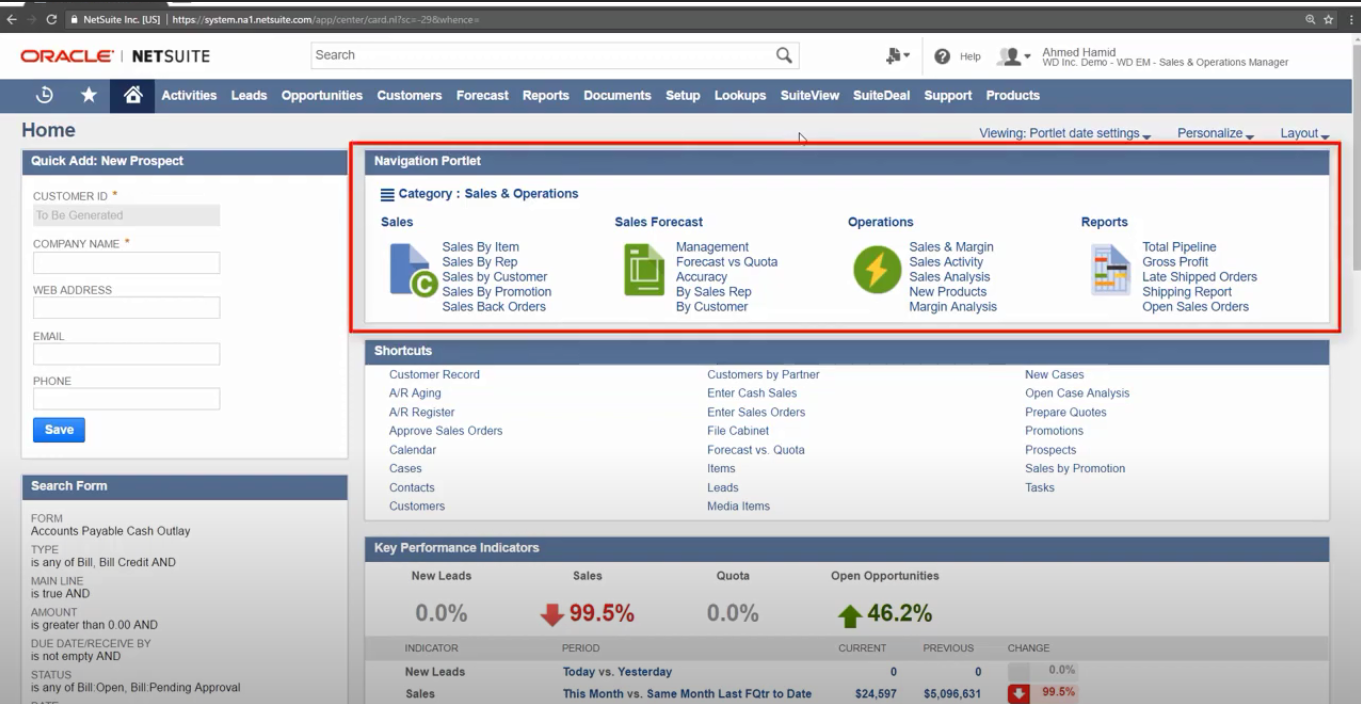The image size is (1361, 704).
Task: Click the Help question mark icon
Action: coord(942,57)
